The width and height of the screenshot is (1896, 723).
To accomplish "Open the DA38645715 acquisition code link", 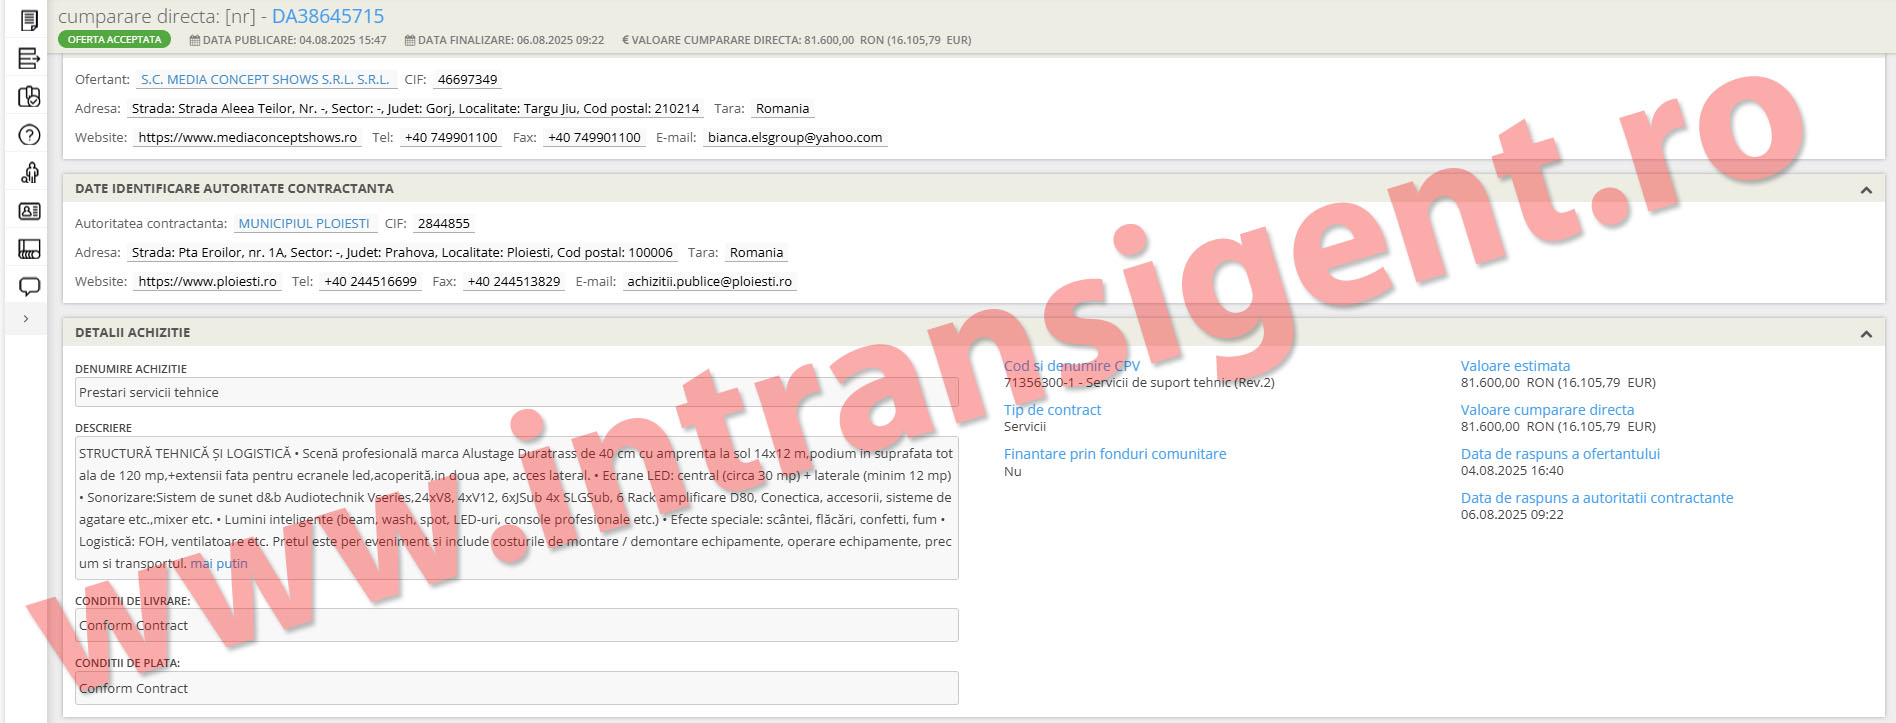I will point(328,17).
